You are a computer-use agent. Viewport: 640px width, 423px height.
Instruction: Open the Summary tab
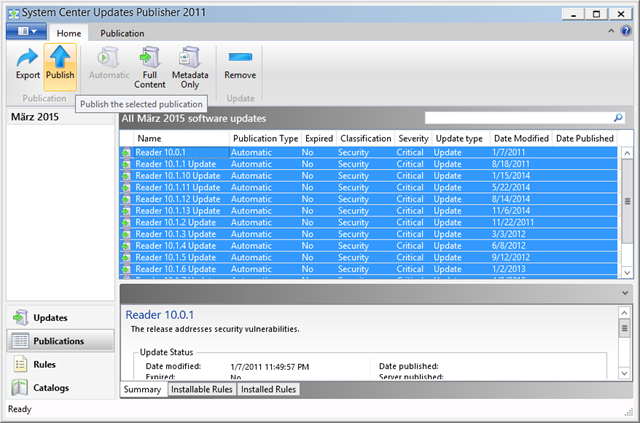tap(142, 389)
